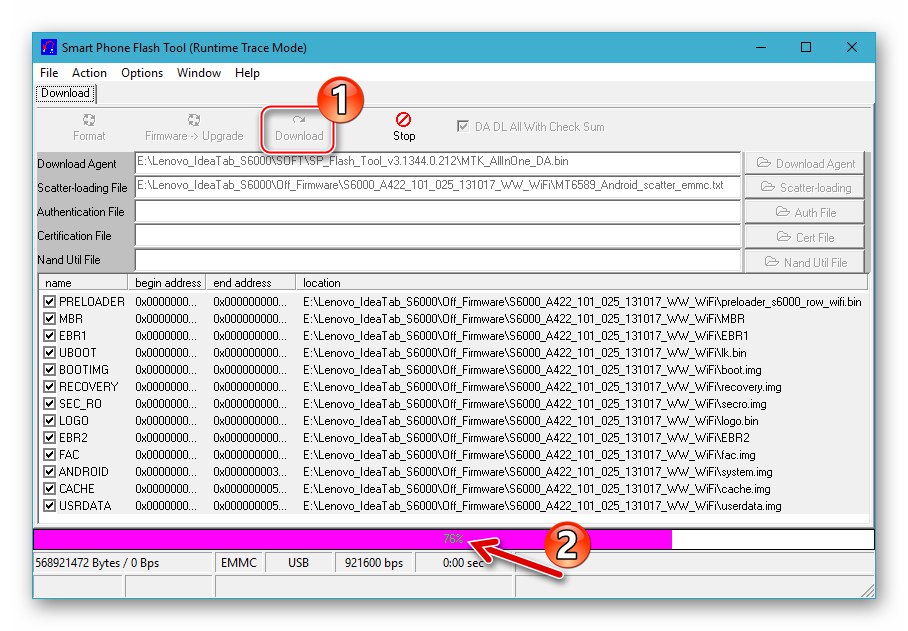Click the Auth File button
Viewport: 908px width, 631px height.
coord(805,212)
